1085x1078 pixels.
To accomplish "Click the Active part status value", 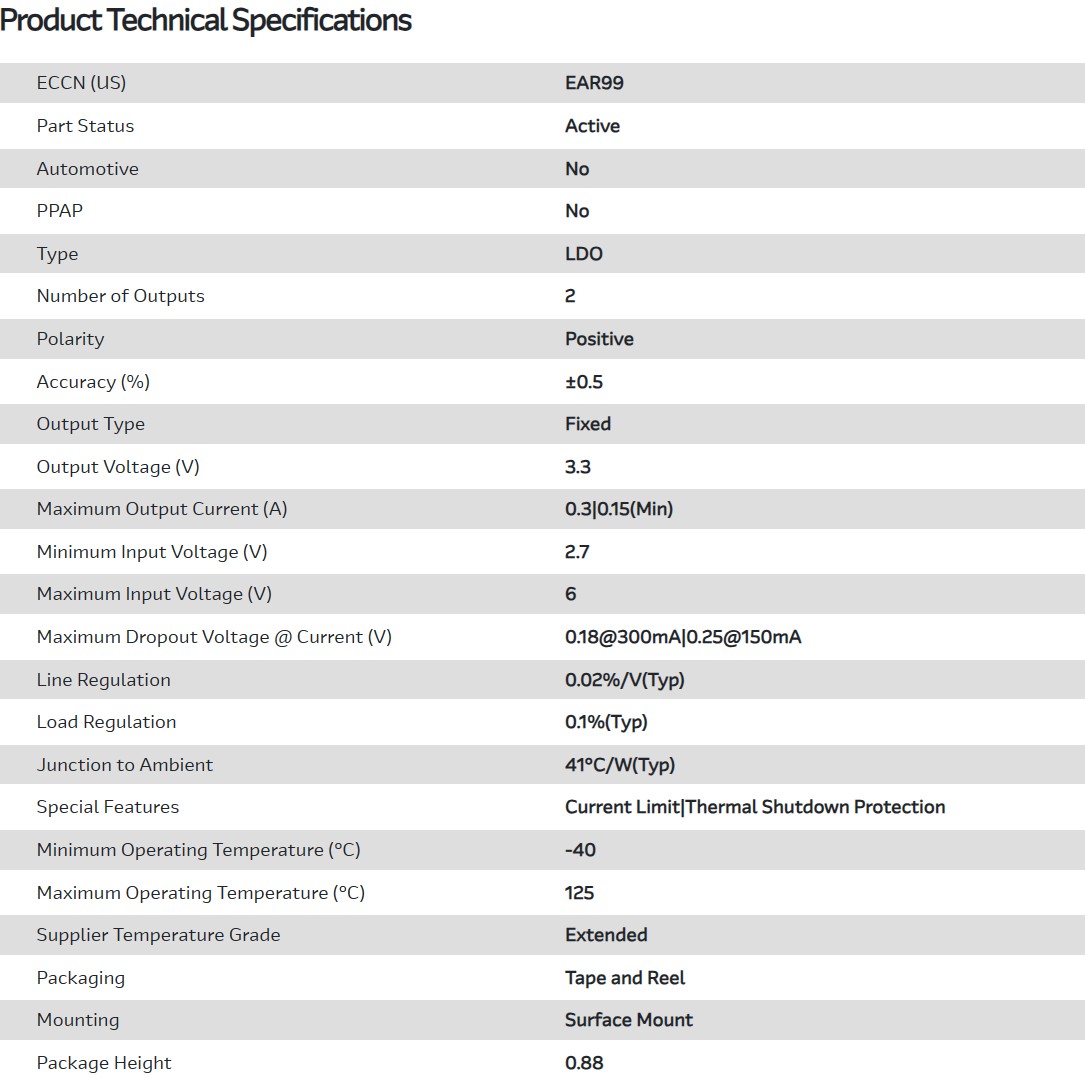I will (x=592, y=126).
